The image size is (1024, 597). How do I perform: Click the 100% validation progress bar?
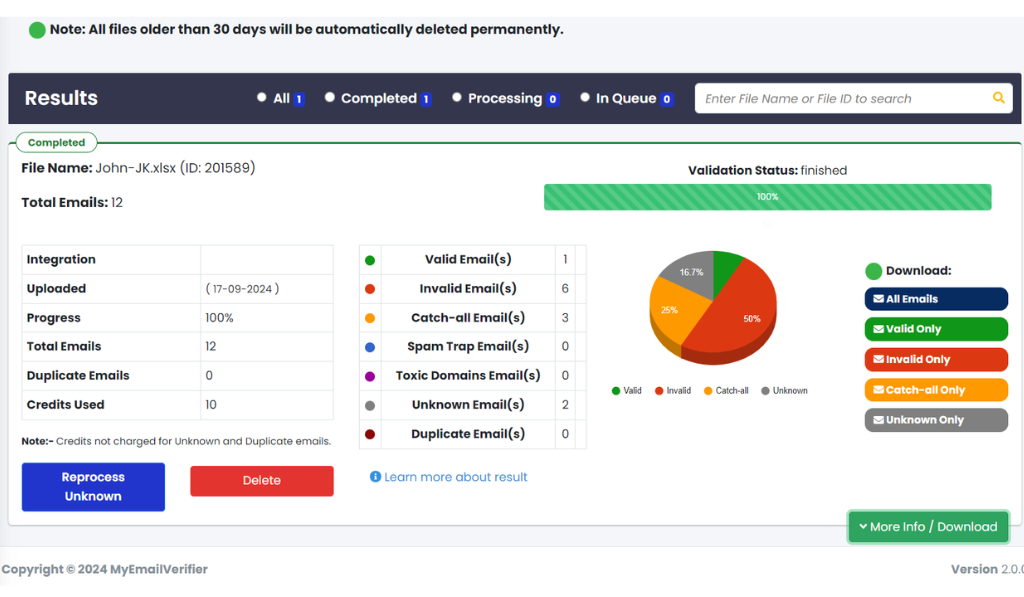pos(767,197)
